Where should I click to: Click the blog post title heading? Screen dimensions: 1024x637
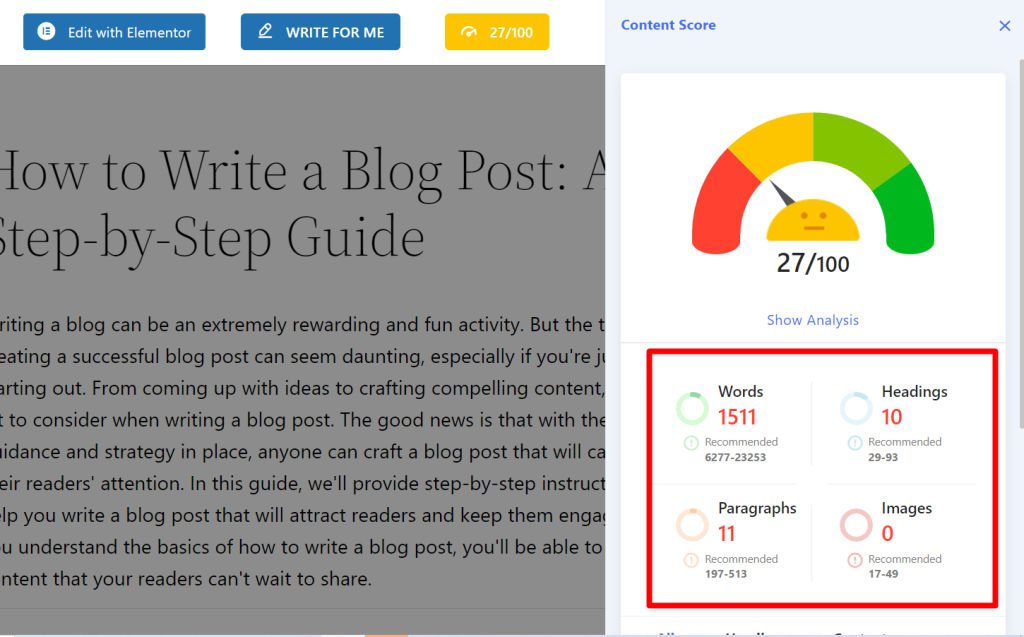(x=302, y=204)
